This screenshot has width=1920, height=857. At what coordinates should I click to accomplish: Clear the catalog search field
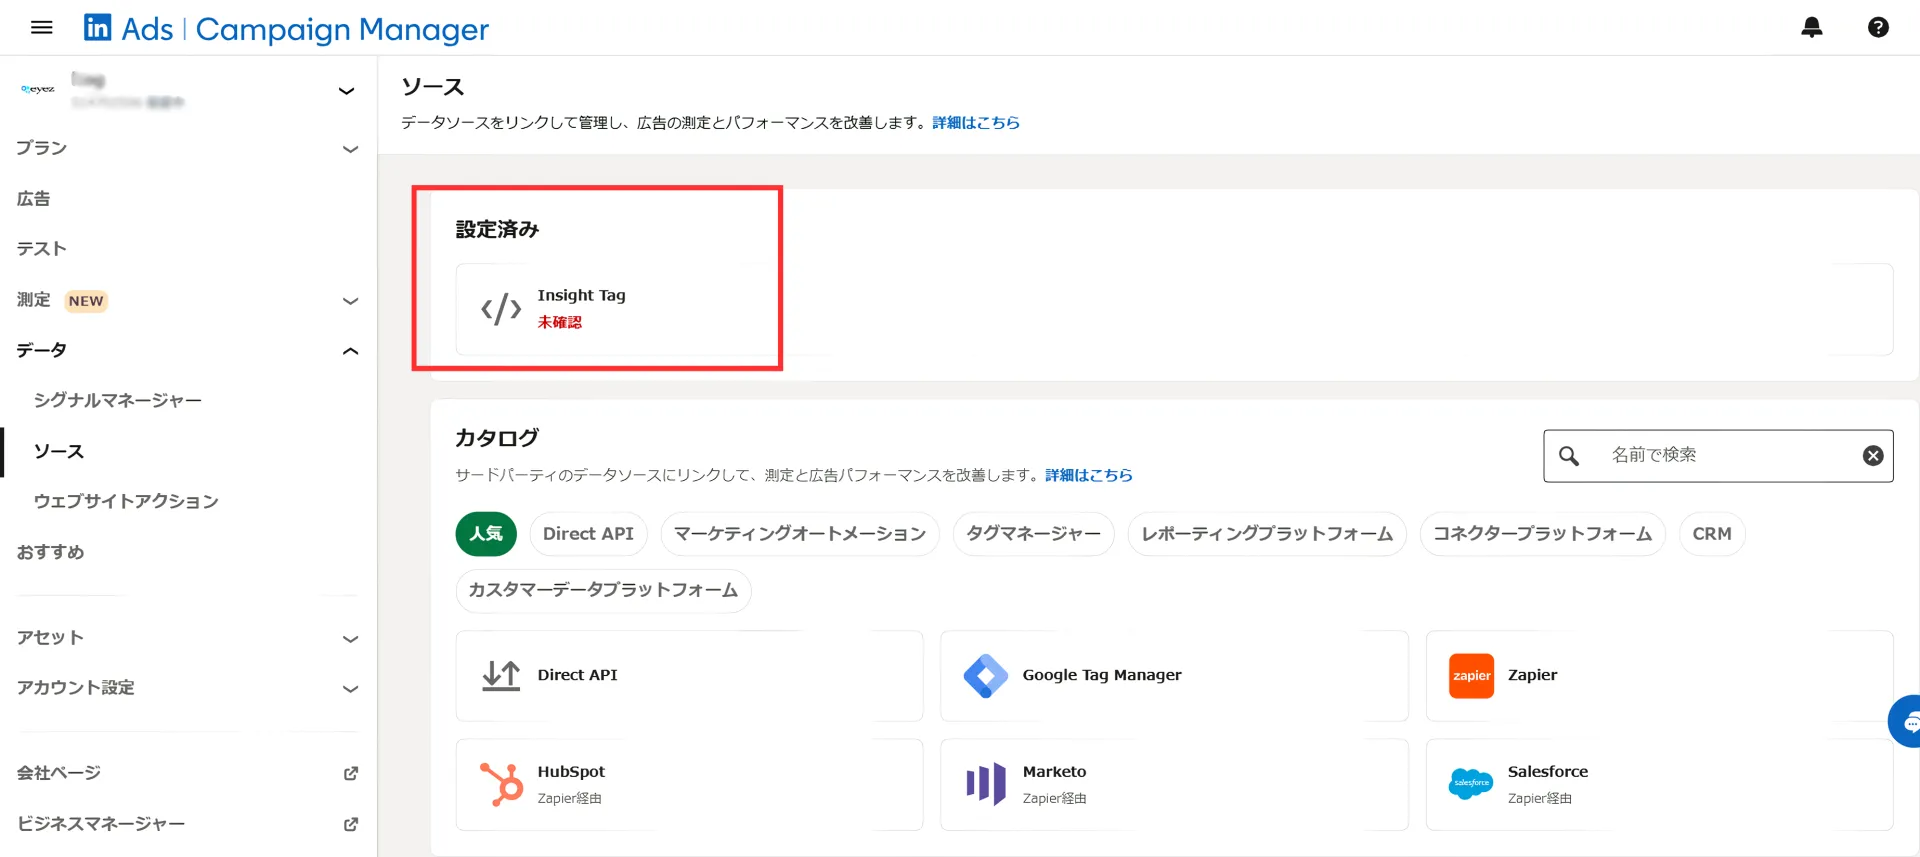[1873, 456]
